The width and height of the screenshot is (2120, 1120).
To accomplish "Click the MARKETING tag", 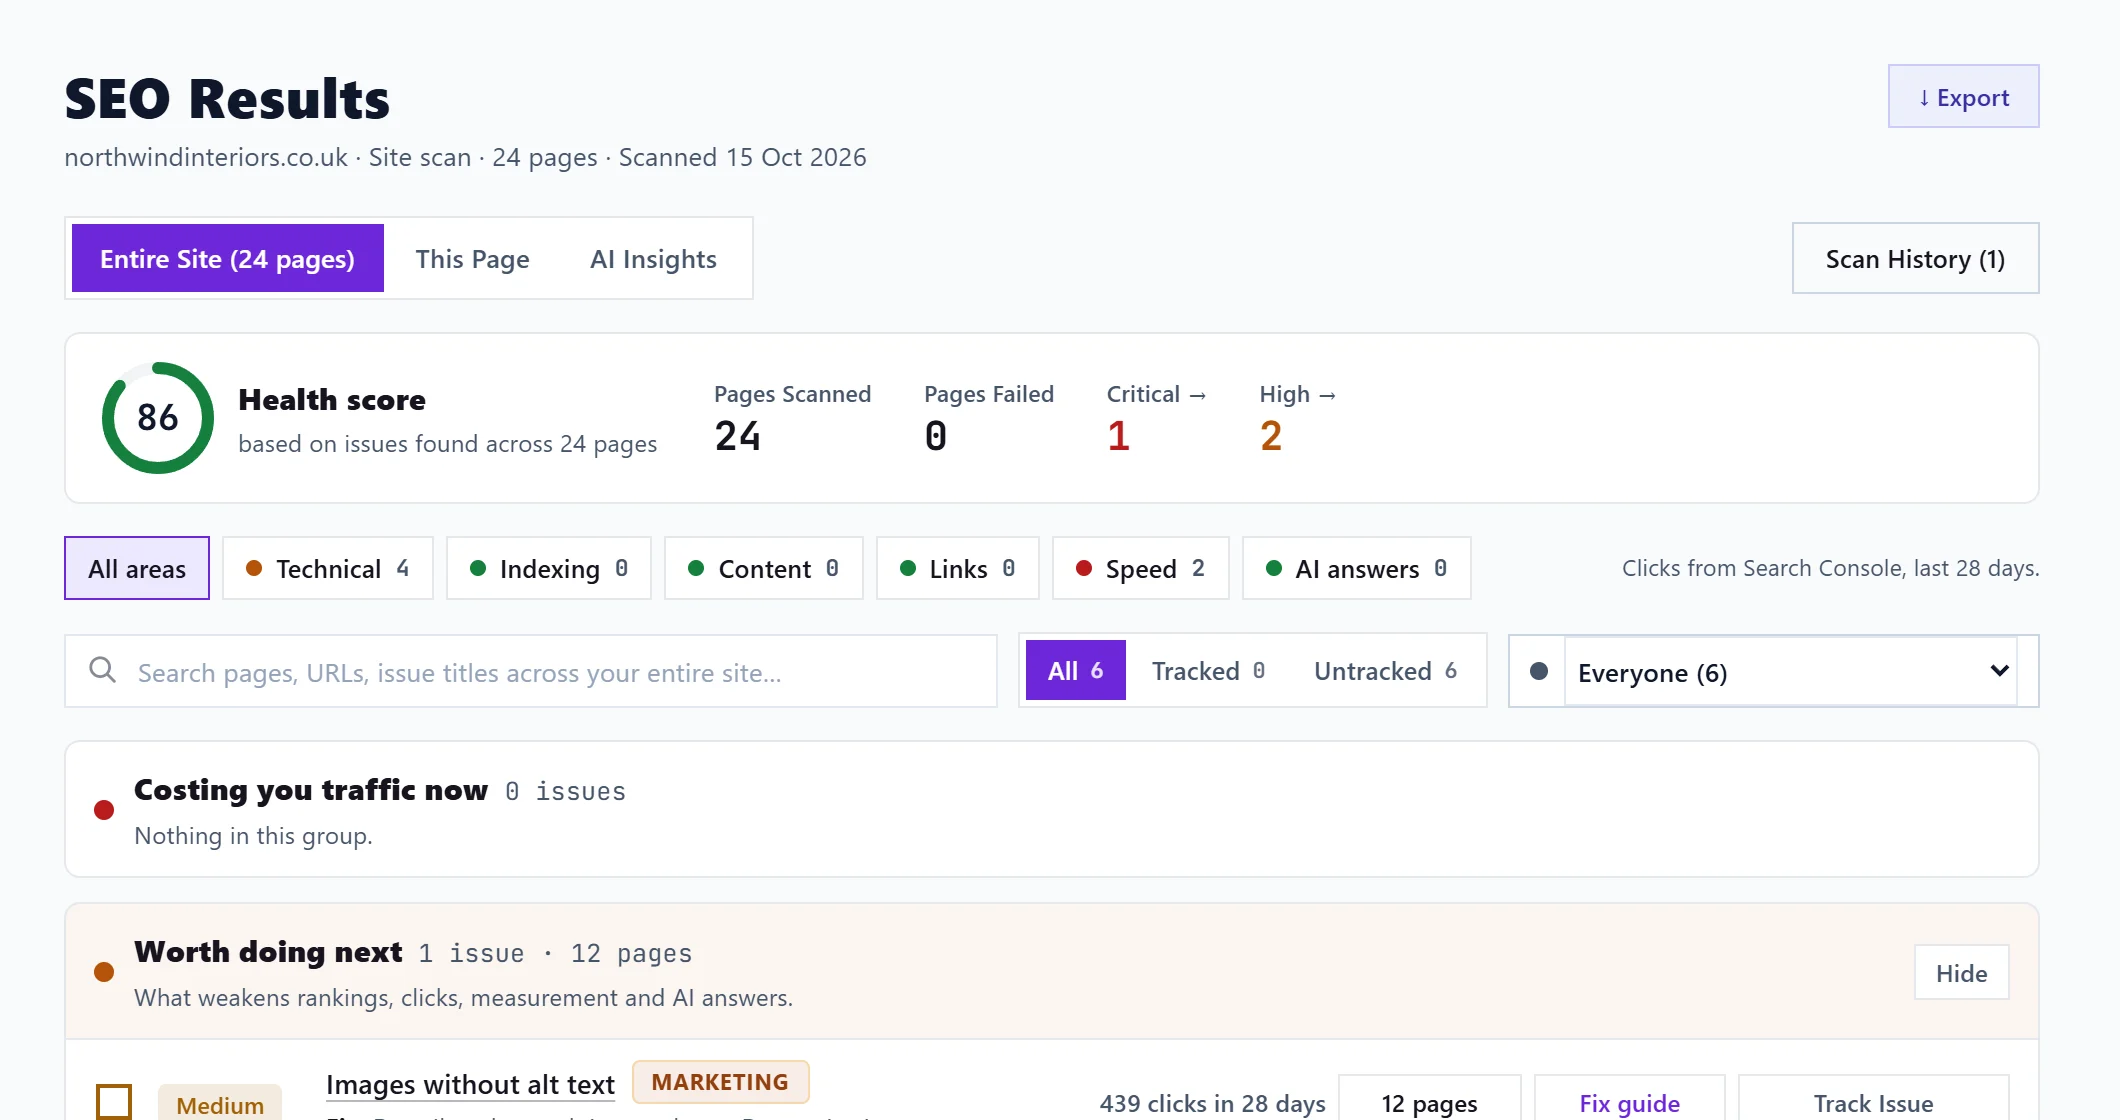I will click(720, 1082).
